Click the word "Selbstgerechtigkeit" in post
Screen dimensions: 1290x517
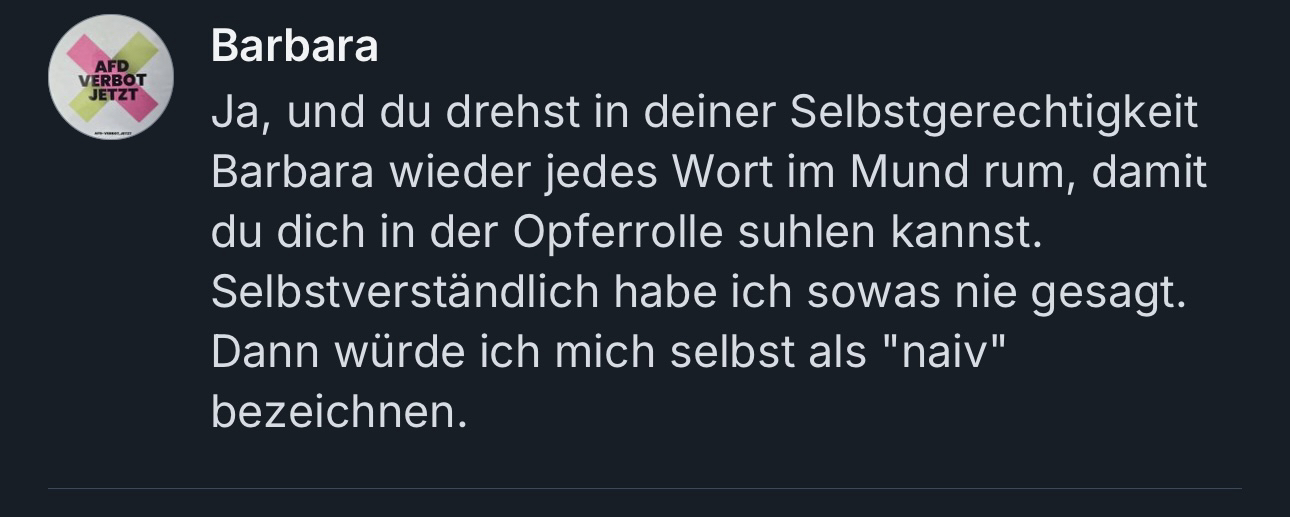click(994, 113)
